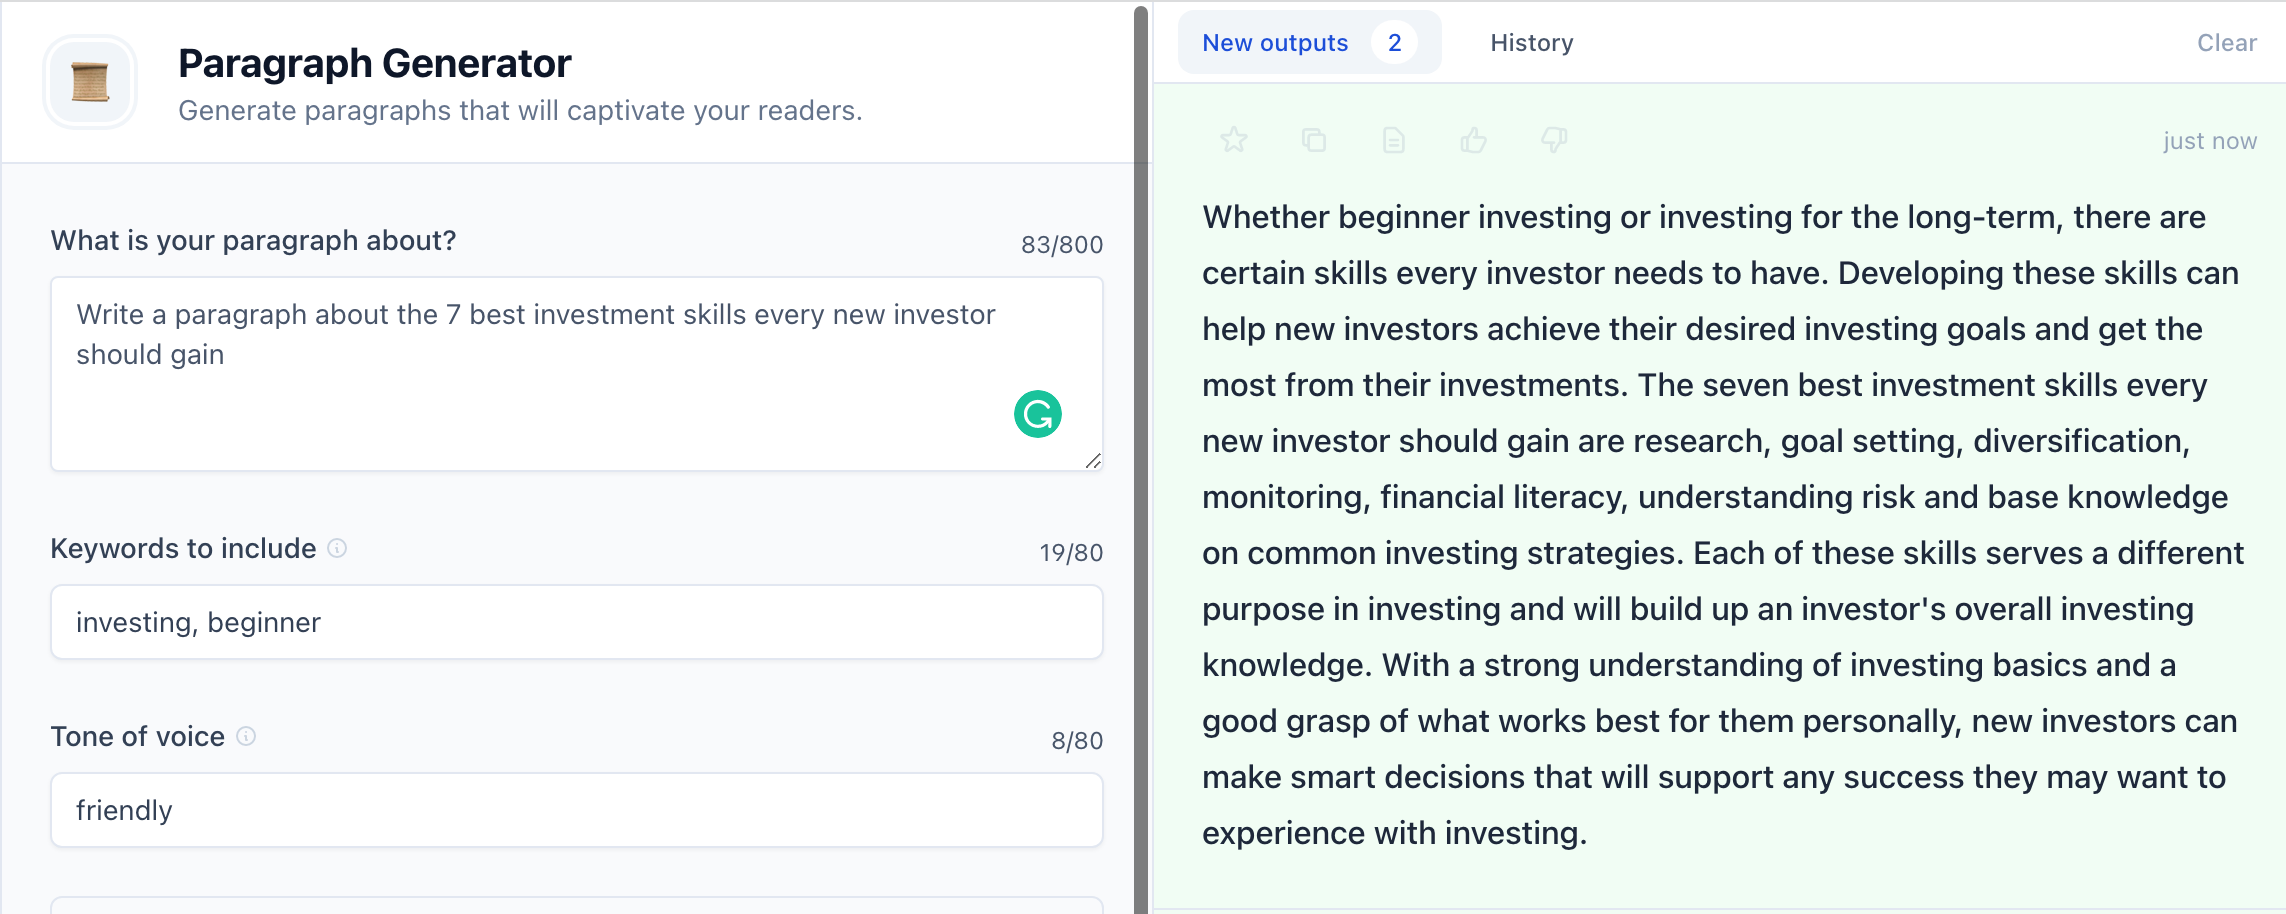
Task: Give thumbs up to the output
Action: click(x=1474, y=140)
